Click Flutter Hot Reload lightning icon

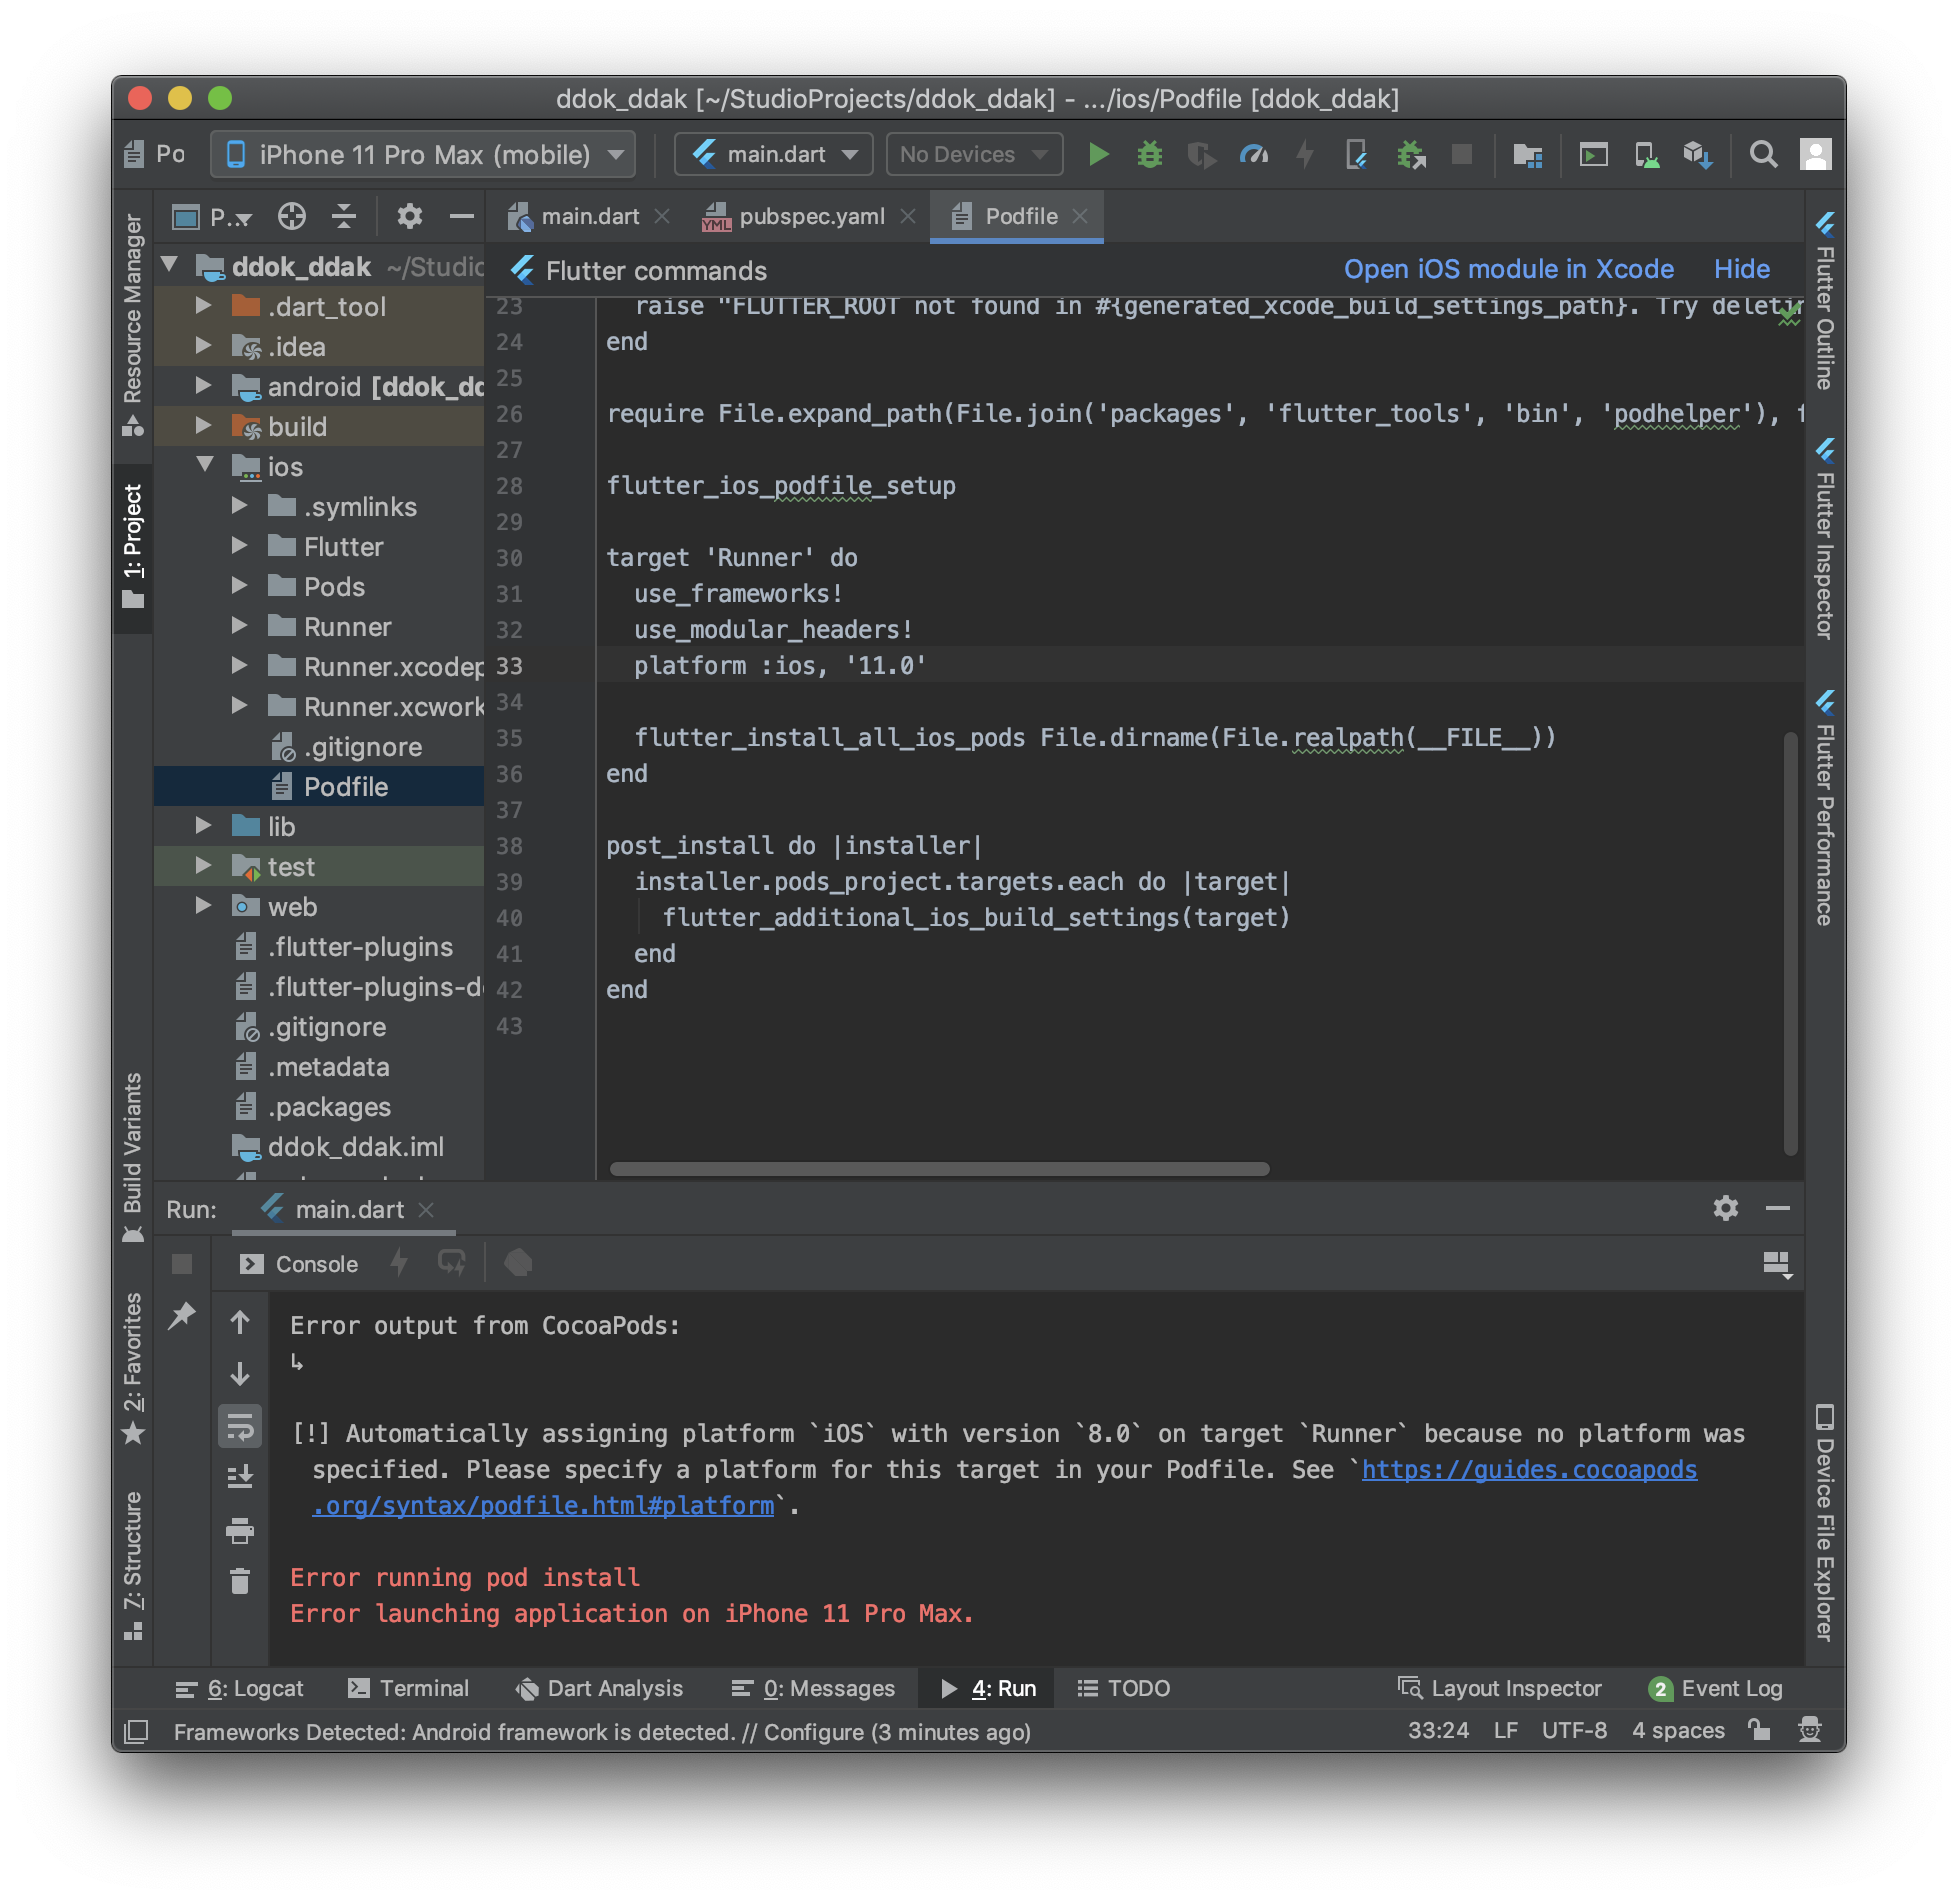click(x=1304, y=154)
